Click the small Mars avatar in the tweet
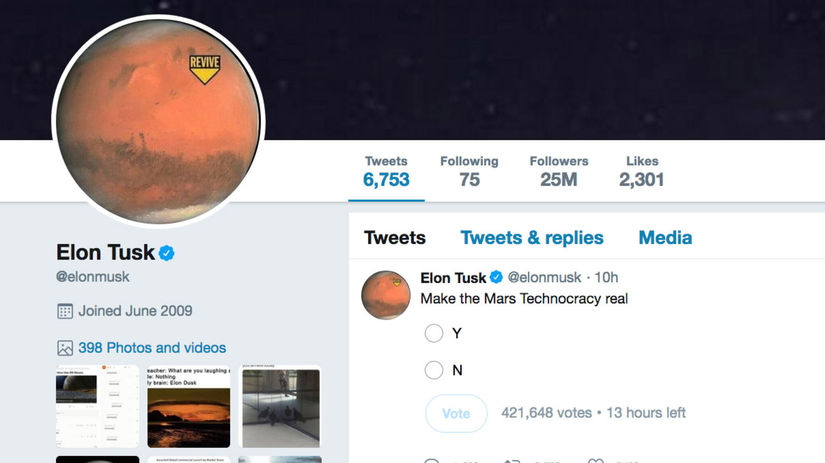Screen dimensions: 825x463 point(386,295)
